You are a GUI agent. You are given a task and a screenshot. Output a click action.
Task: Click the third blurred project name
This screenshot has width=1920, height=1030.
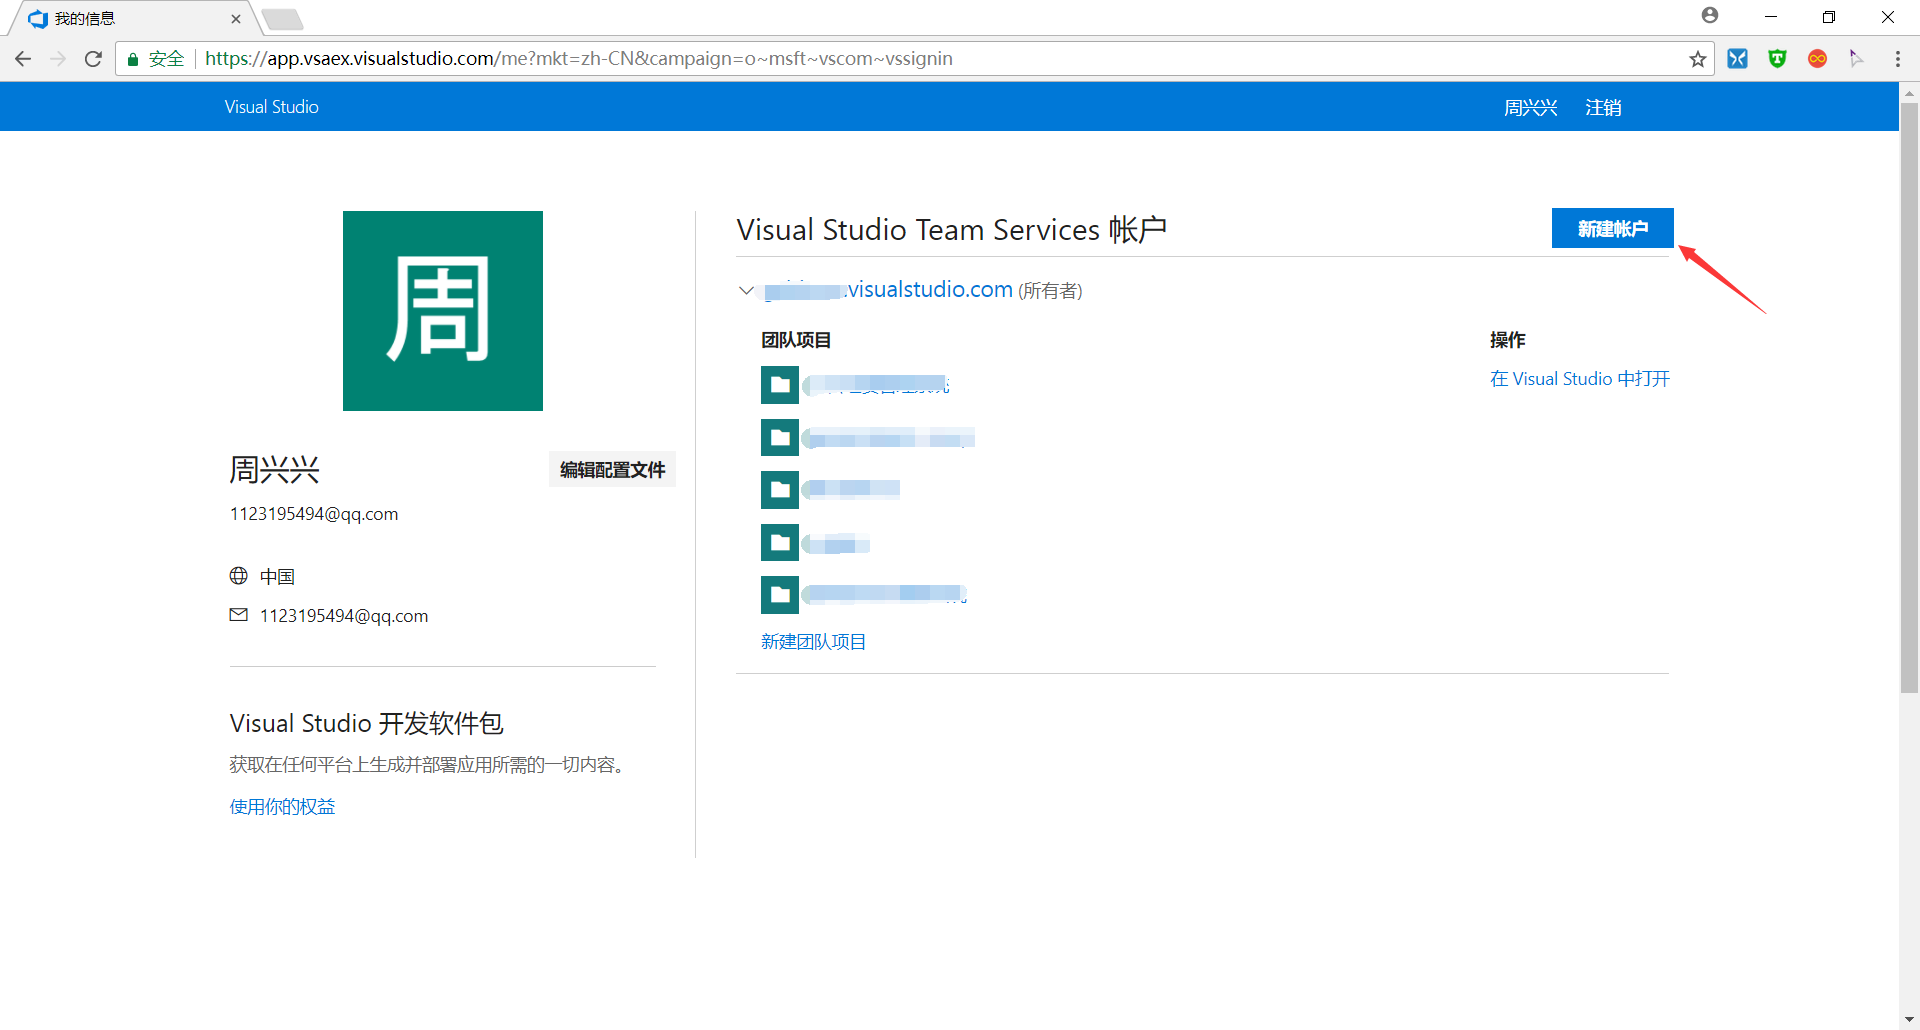pos(851,490)
